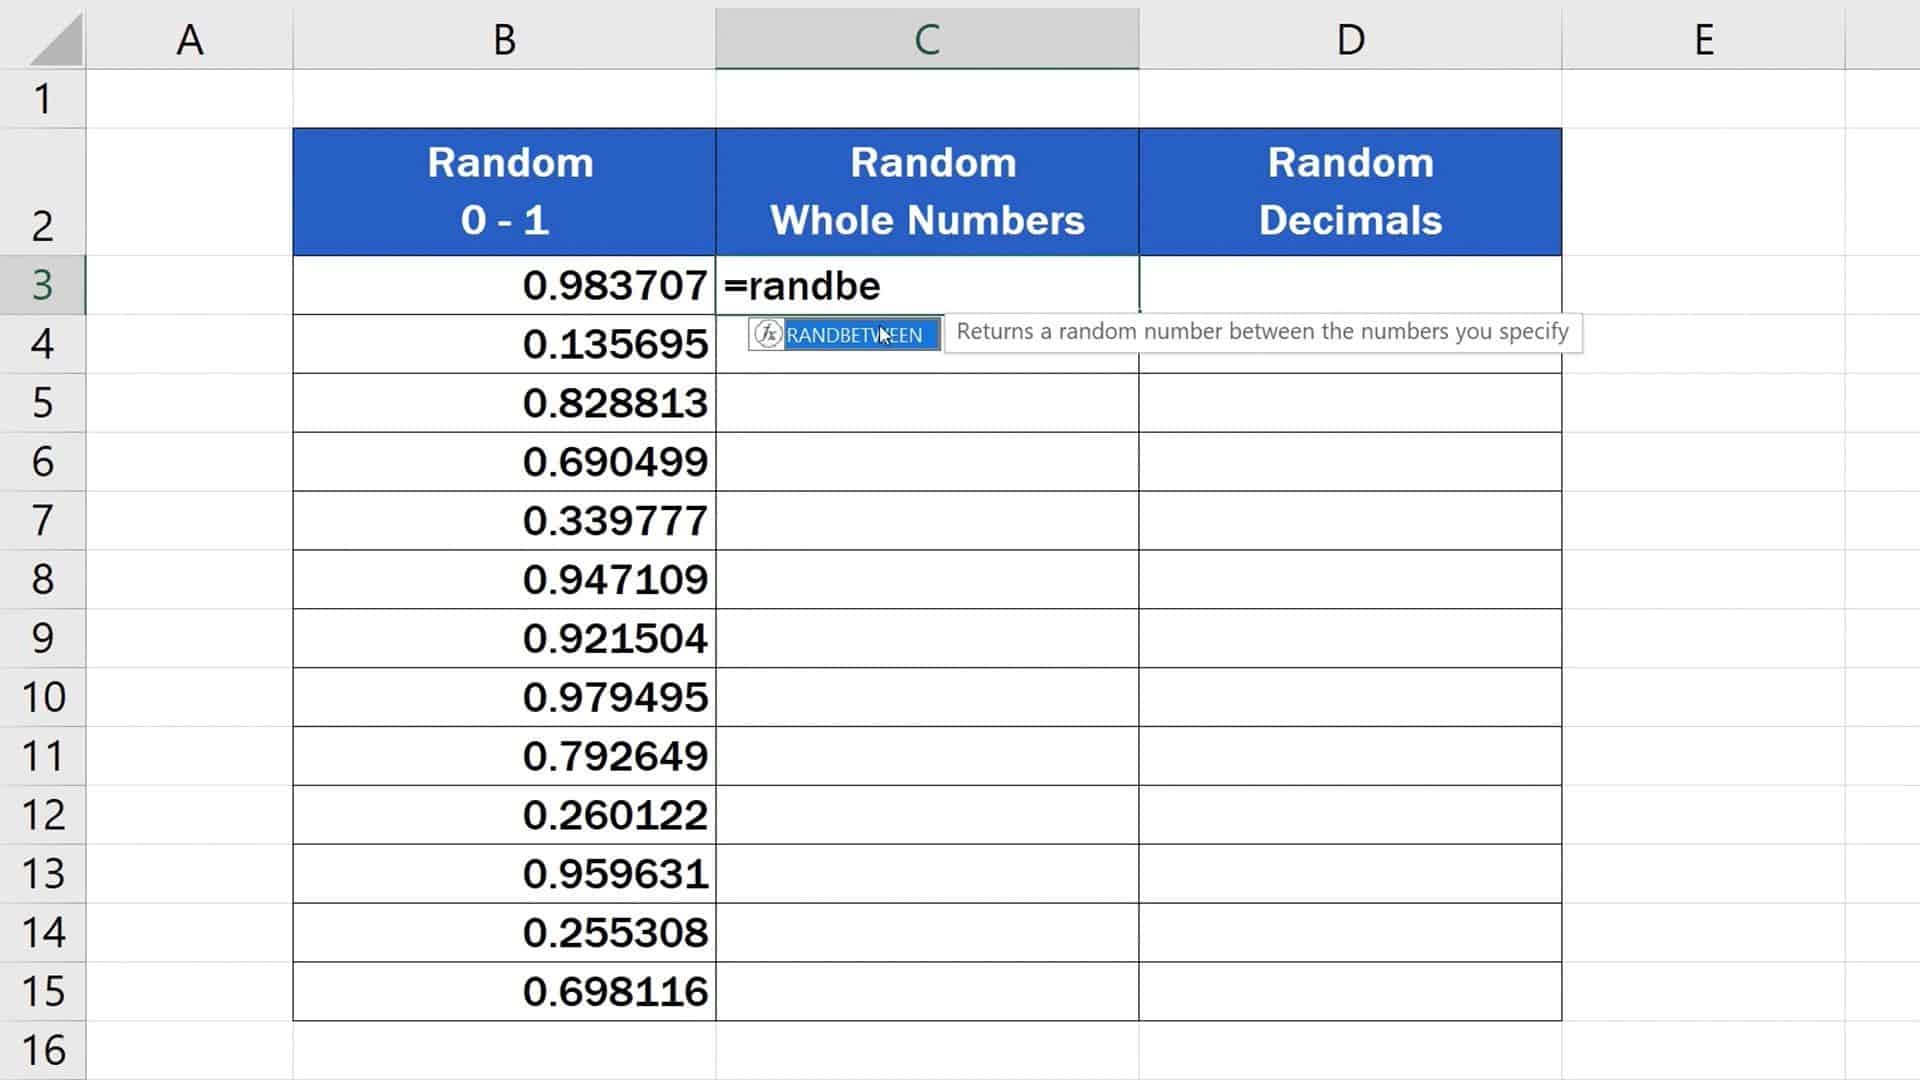Click empty cell C5 under Whole Numbers
The image size is (1920, 1080).
(x=927, y=403)
